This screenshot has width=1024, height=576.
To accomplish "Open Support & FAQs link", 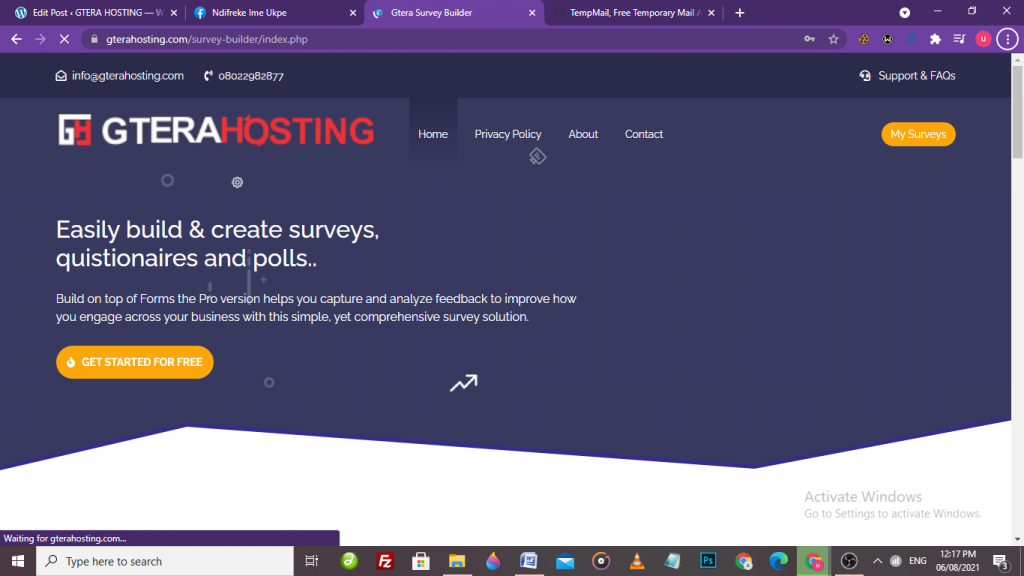I will coord(907,76).
